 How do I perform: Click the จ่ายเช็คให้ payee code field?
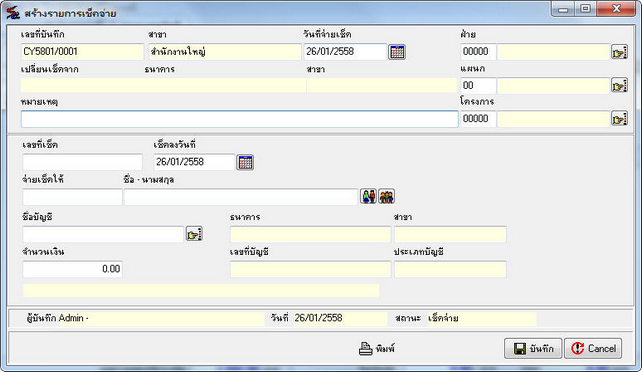coord(72,197)
